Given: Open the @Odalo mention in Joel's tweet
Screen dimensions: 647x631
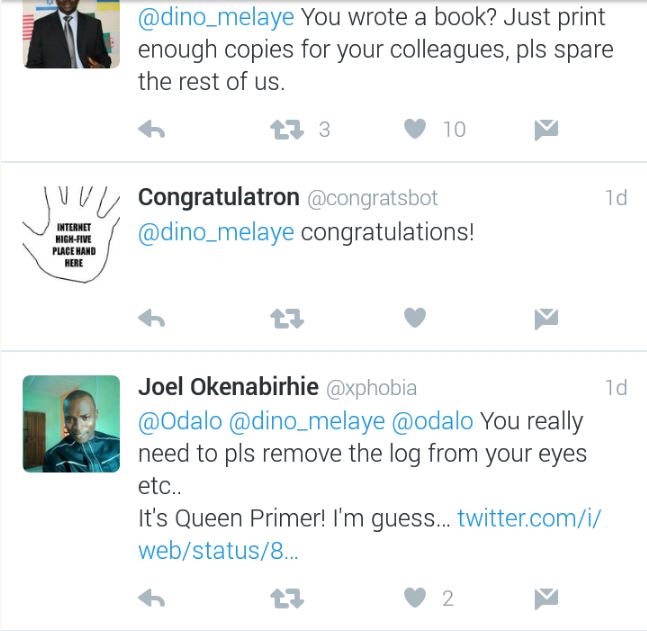Looking at the screenshot, I should click(180, 422).
